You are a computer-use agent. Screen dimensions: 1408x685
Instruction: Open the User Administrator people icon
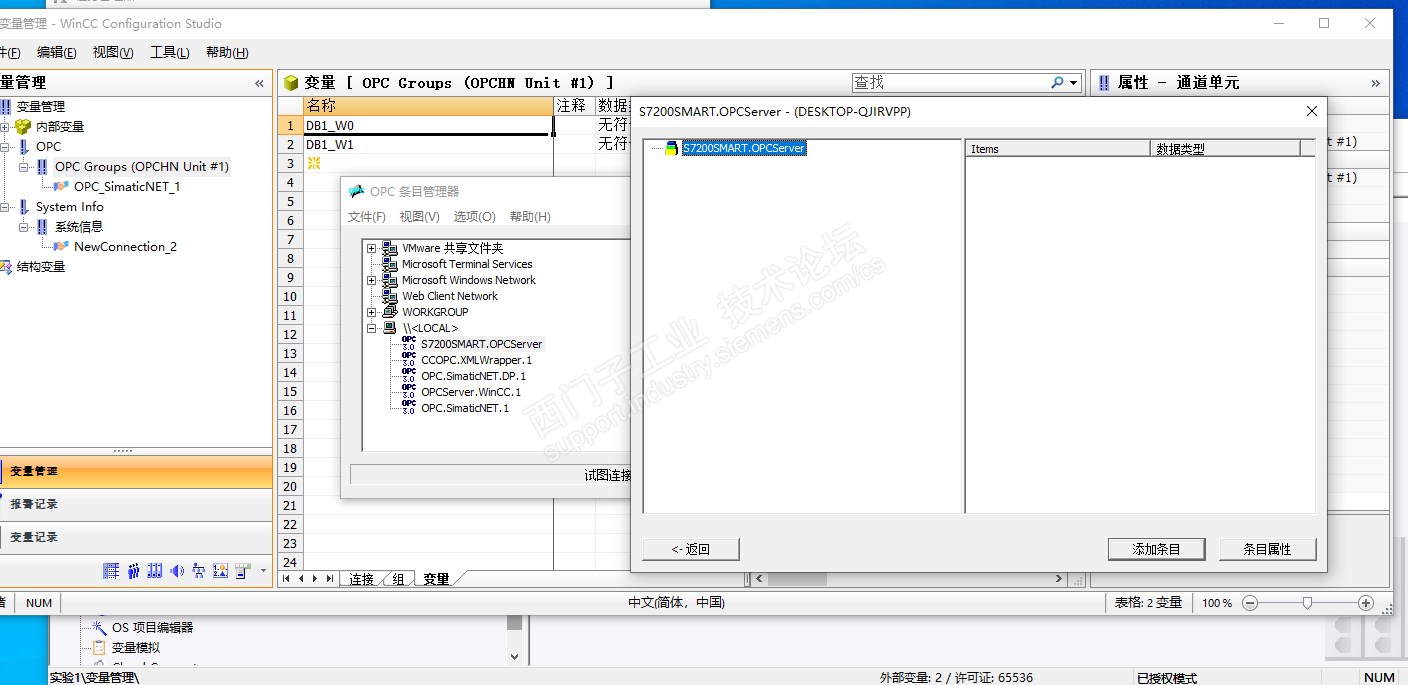pyautogui.click(x=133, y=571)
